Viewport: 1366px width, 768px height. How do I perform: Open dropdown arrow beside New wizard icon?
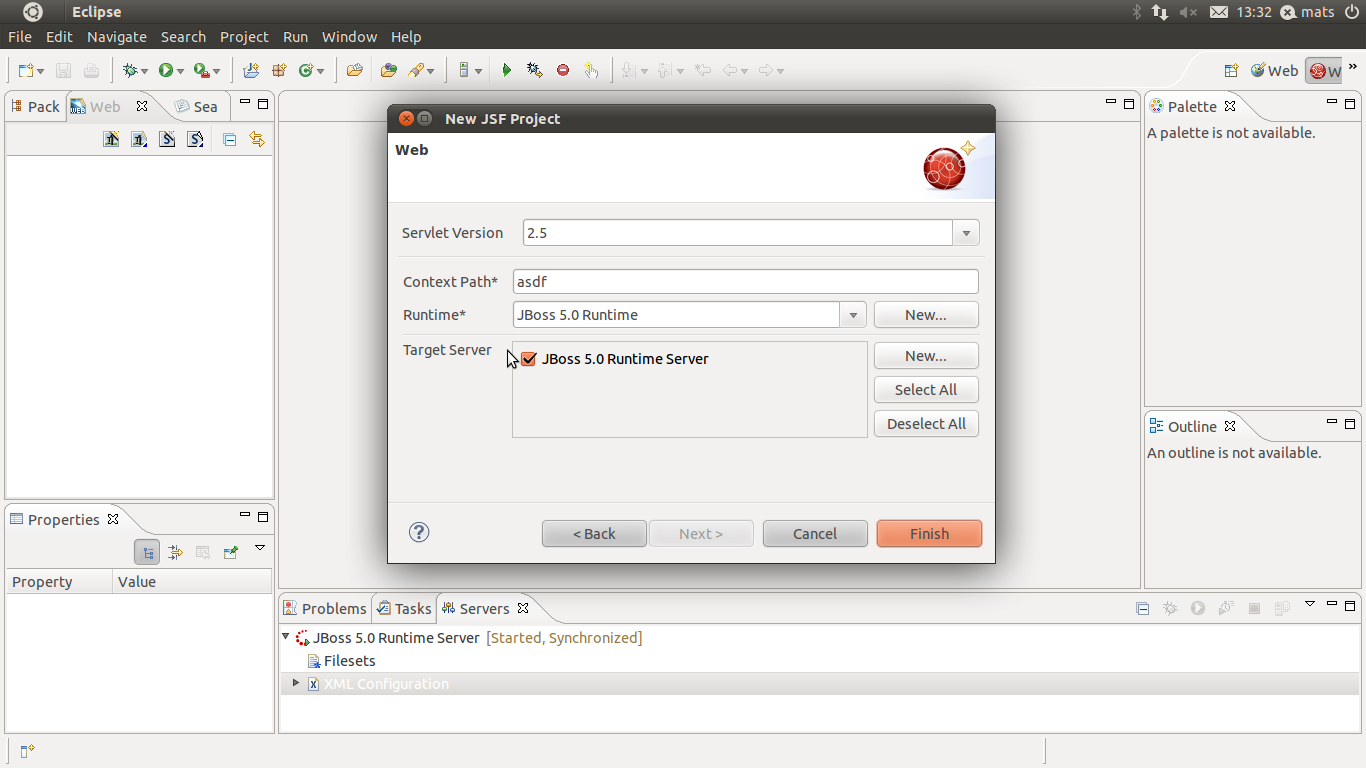pyautogui.click(x=41, y=71)
